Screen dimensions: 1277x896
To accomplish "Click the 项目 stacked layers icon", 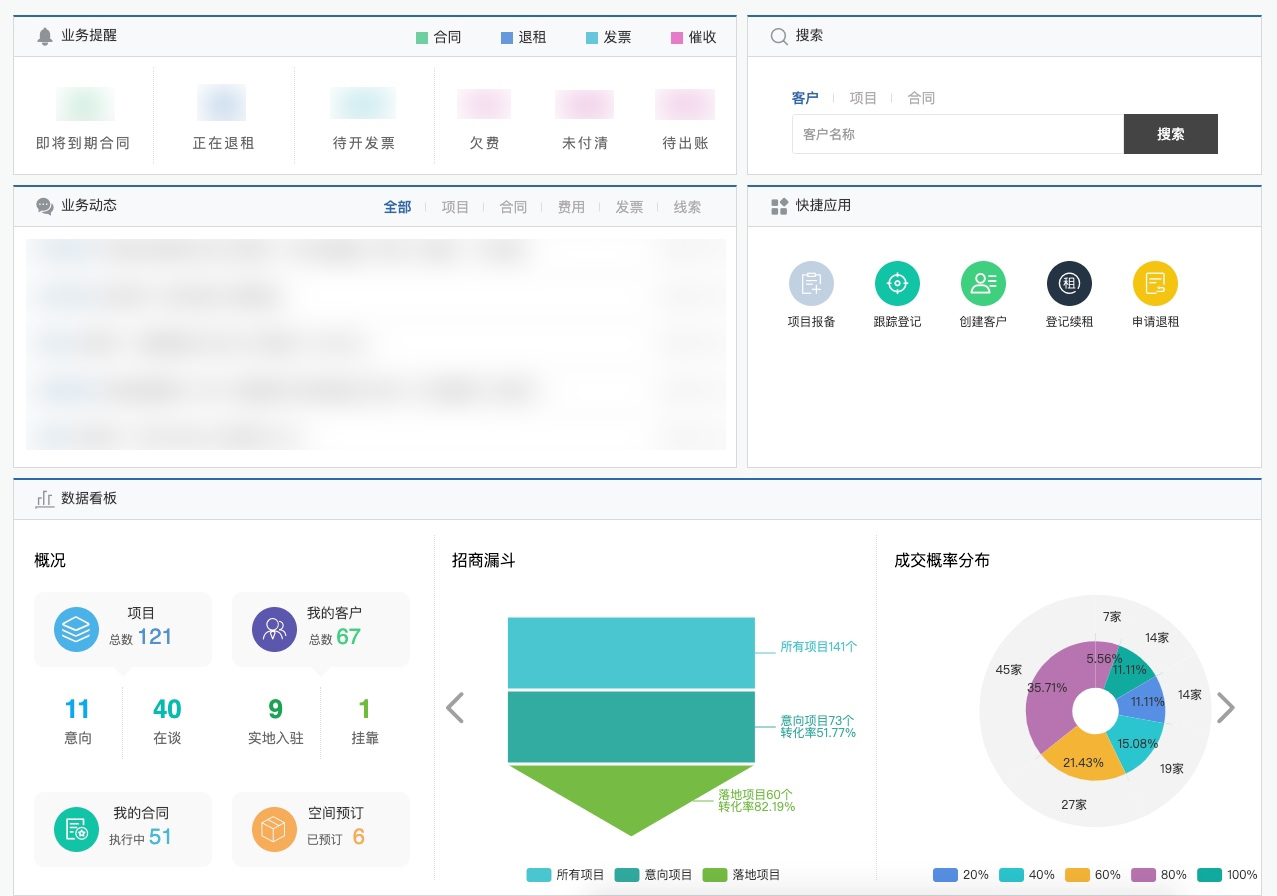I will (x=76, y=629).
